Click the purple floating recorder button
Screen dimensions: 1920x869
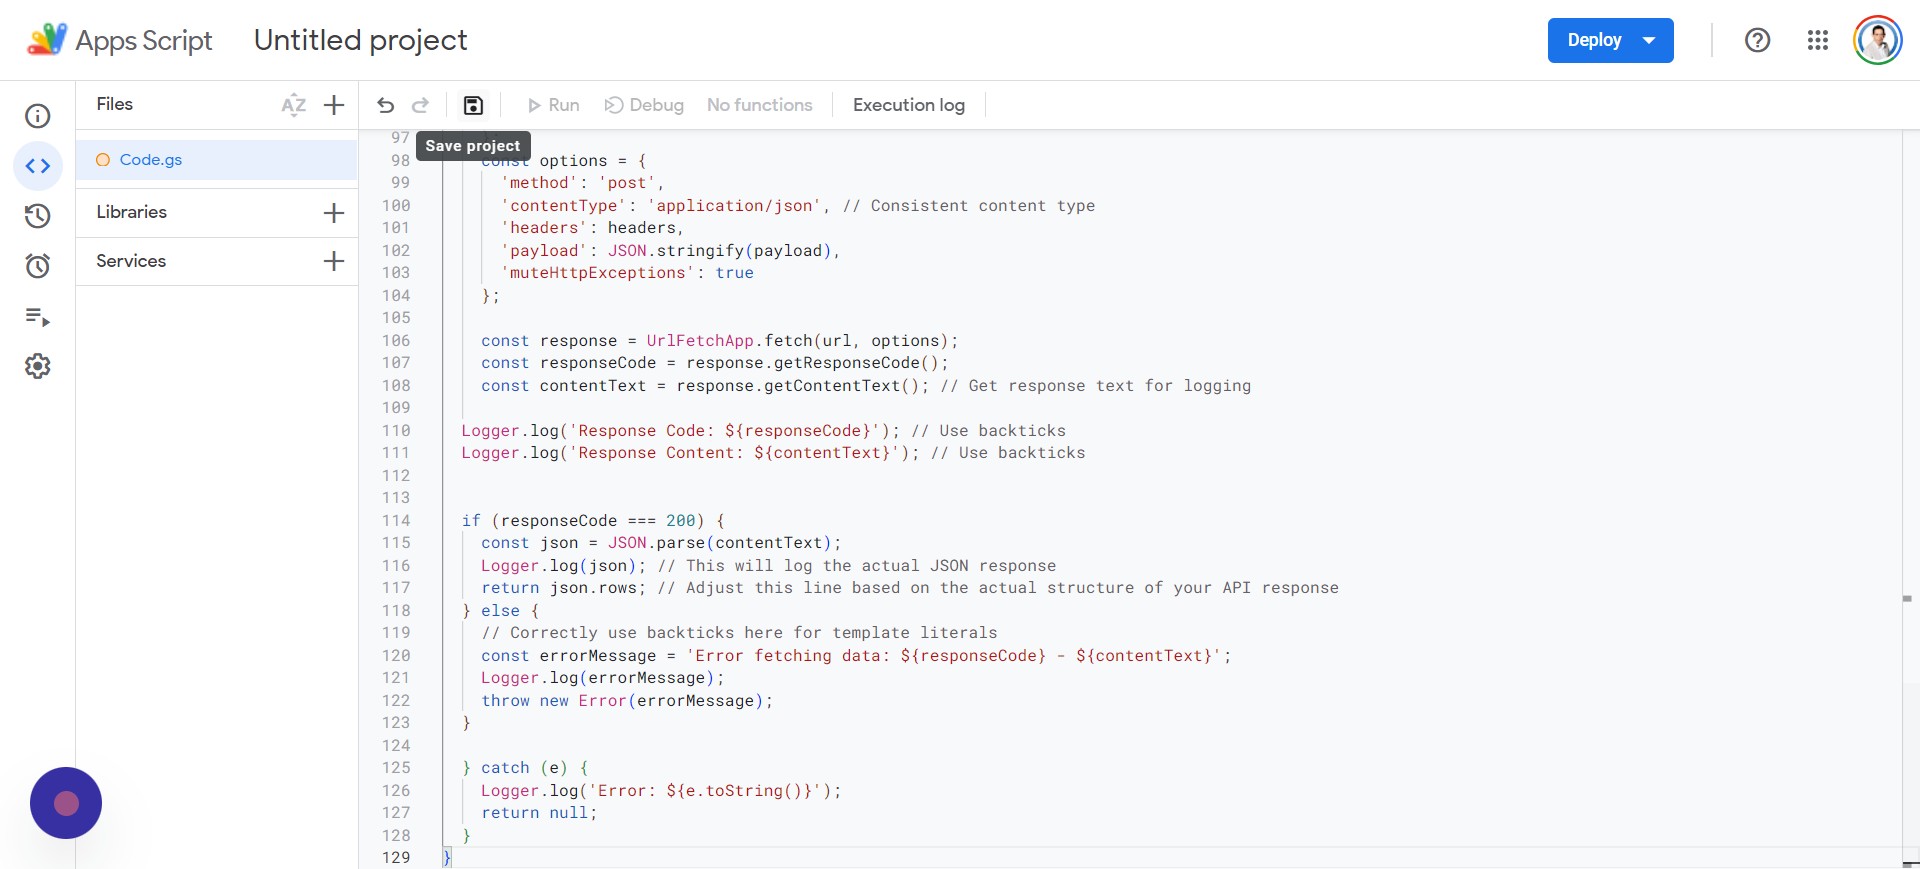[x=66, y=803]
